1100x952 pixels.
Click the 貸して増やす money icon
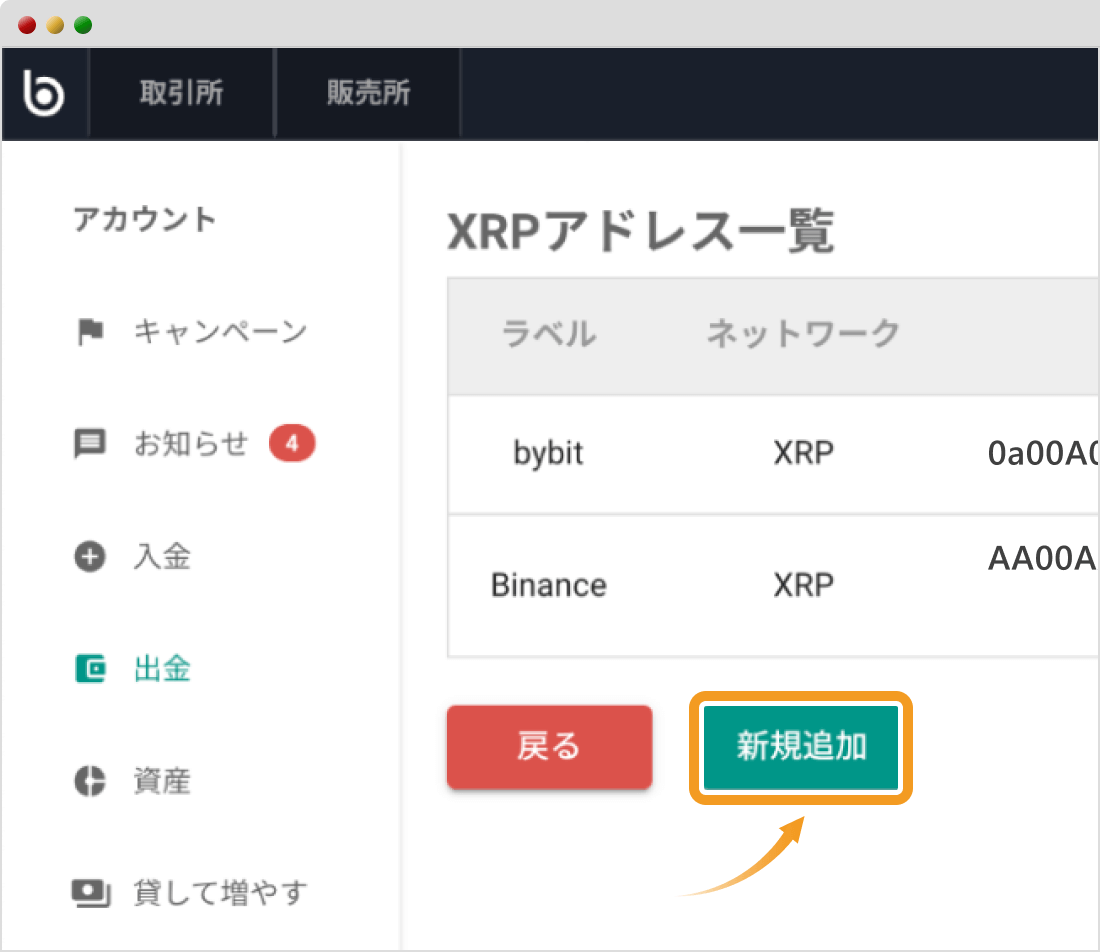click(x=91, y=893)
